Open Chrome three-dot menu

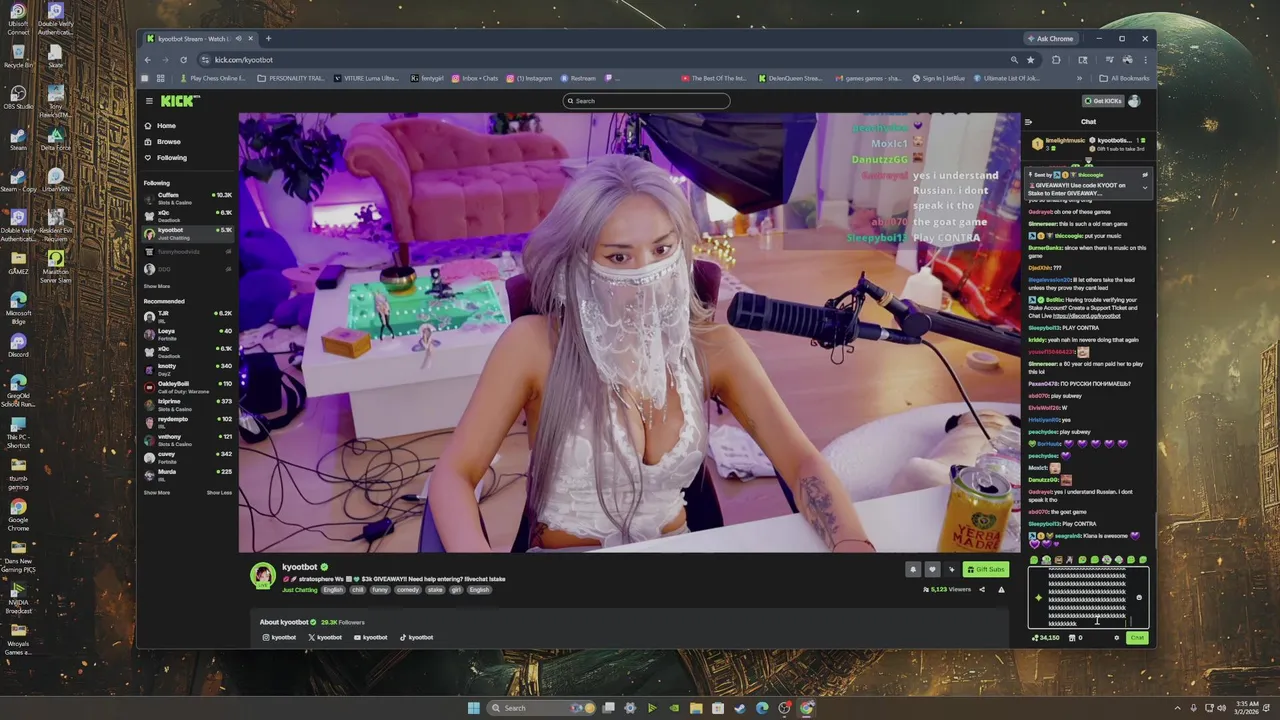tap(1145, 60)
